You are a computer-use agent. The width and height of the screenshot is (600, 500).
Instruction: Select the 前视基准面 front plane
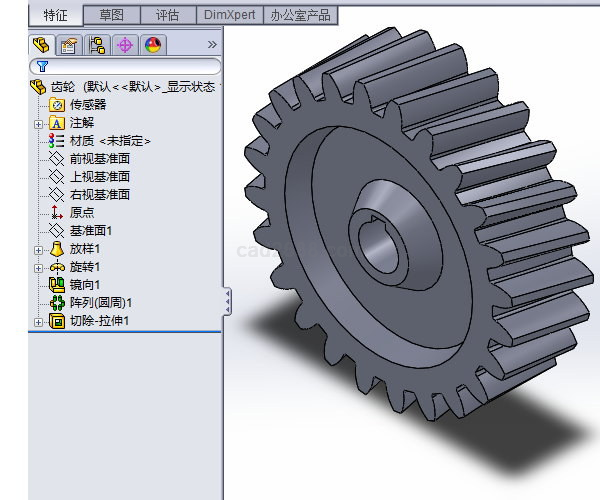point(99,159)
